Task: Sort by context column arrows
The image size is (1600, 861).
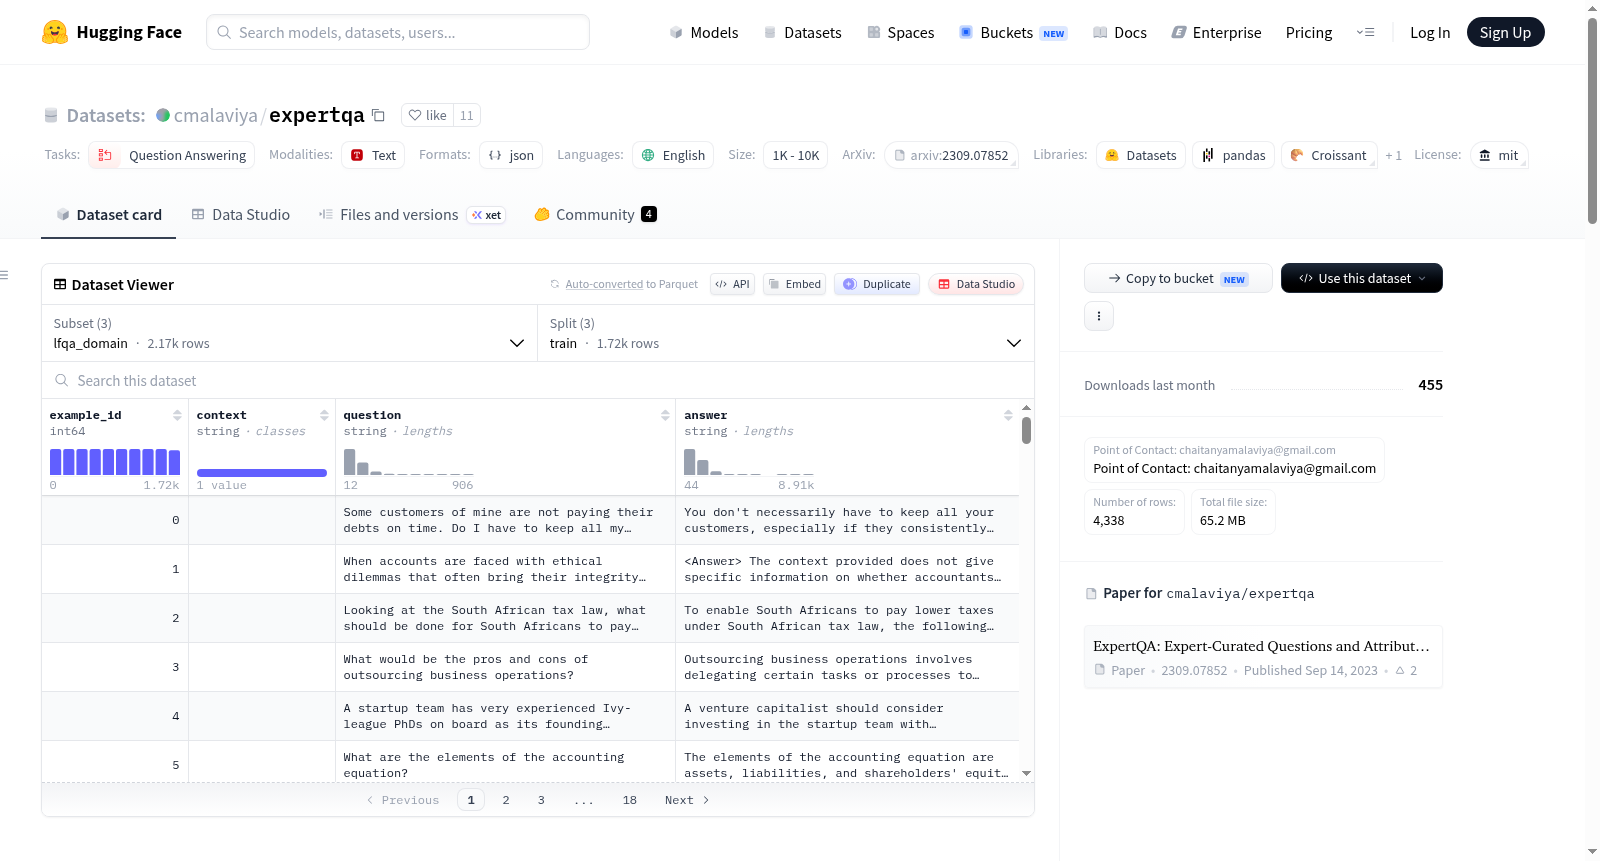Action: pyautogui.click(x=324, y=415)
